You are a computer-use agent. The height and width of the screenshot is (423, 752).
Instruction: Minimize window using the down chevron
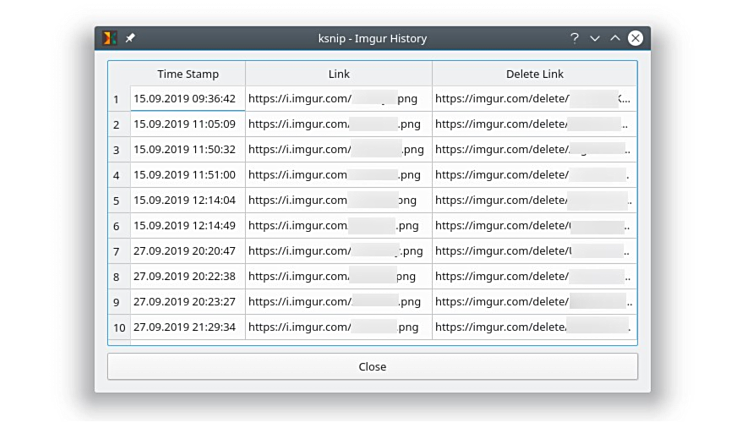click(595, 38)
